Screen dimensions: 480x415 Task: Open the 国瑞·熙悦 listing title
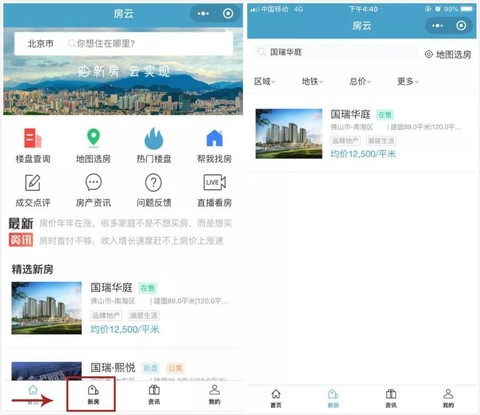point(113,368)
